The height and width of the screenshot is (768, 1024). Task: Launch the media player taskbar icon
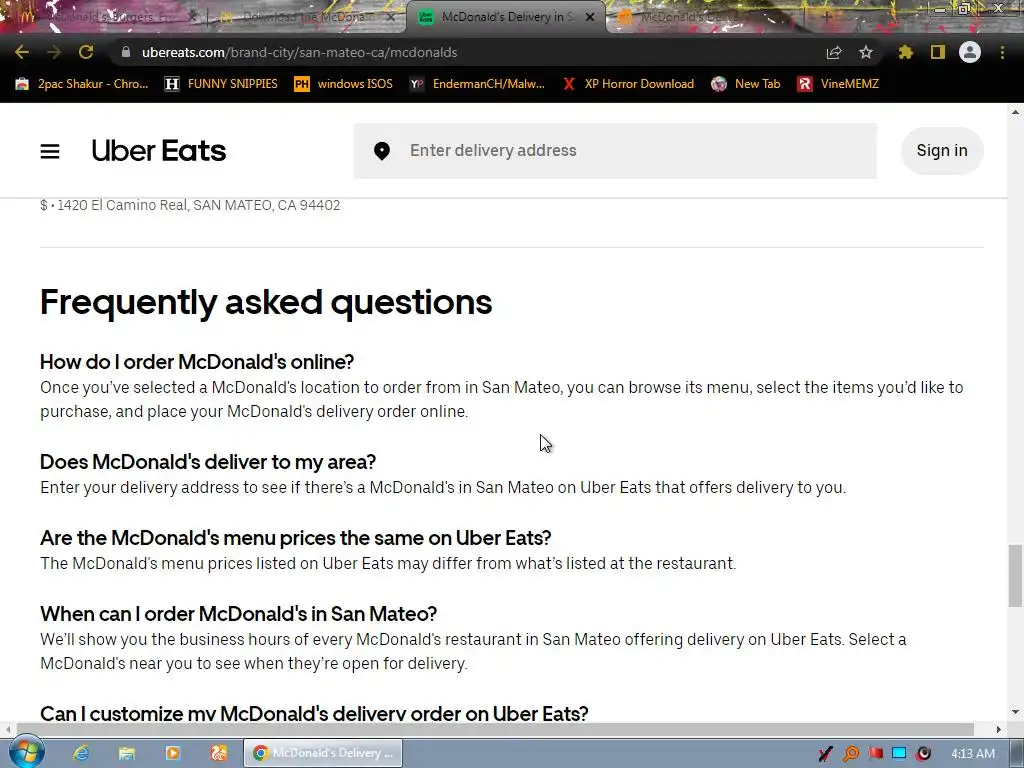172,753
